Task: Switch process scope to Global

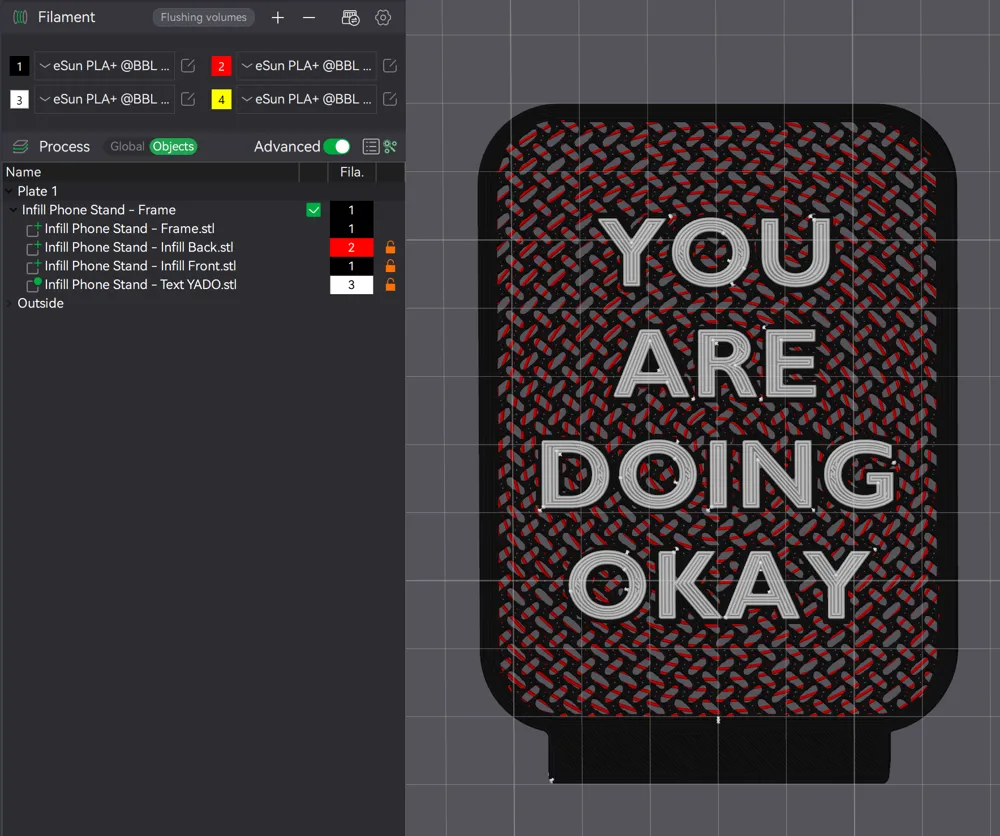Action: (x=127, y=147)
